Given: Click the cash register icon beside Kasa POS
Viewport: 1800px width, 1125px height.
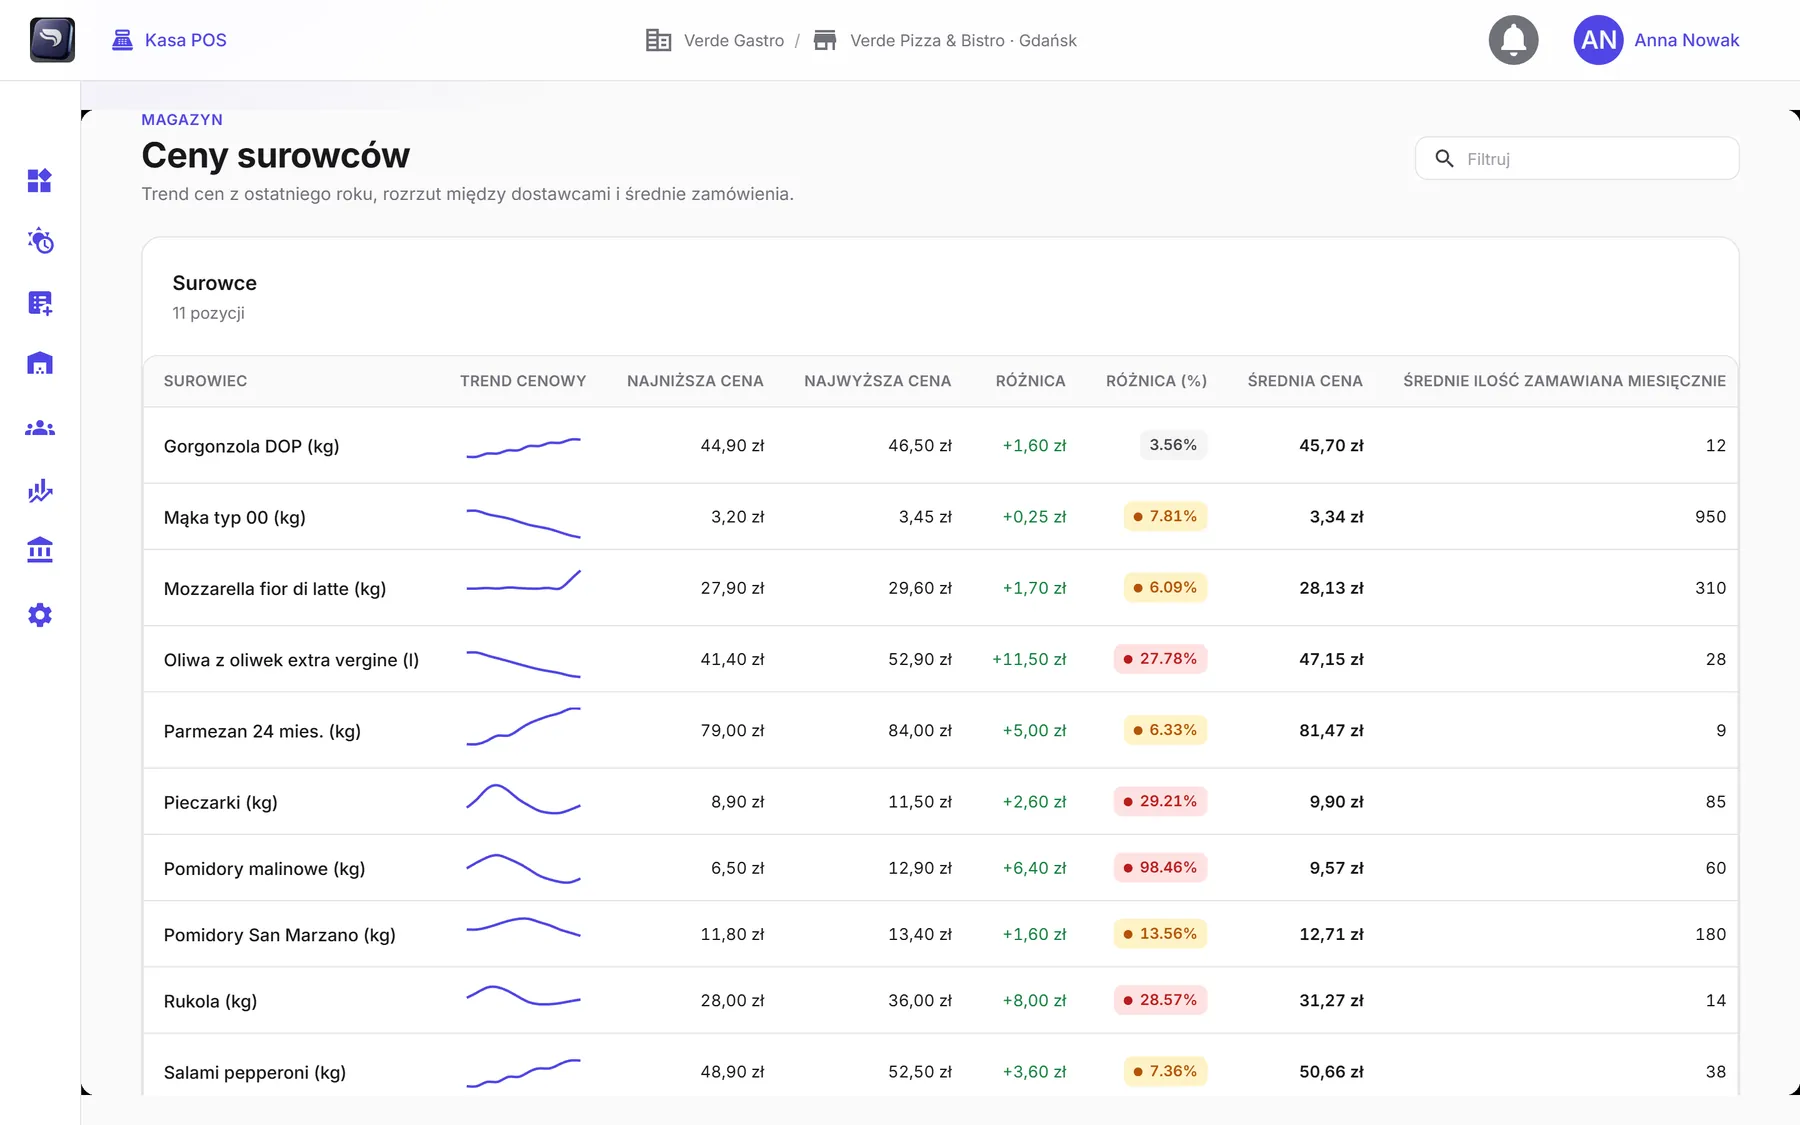Looking at the screenshot, I should [122, 40].
